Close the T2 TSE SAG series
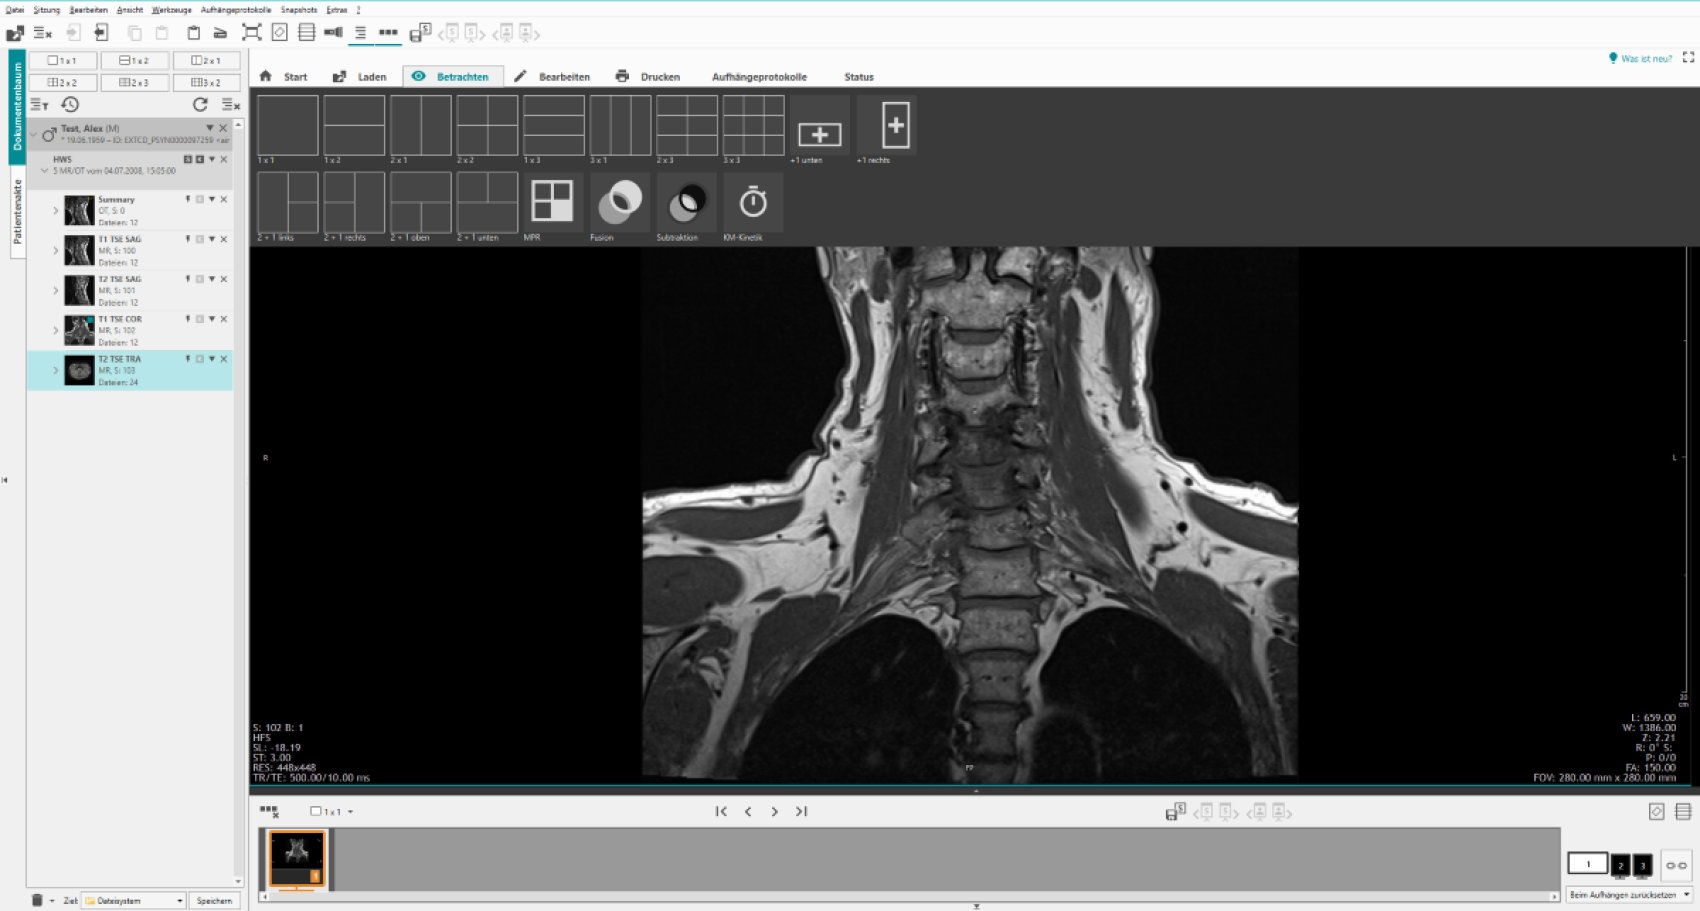 (224, 279)
